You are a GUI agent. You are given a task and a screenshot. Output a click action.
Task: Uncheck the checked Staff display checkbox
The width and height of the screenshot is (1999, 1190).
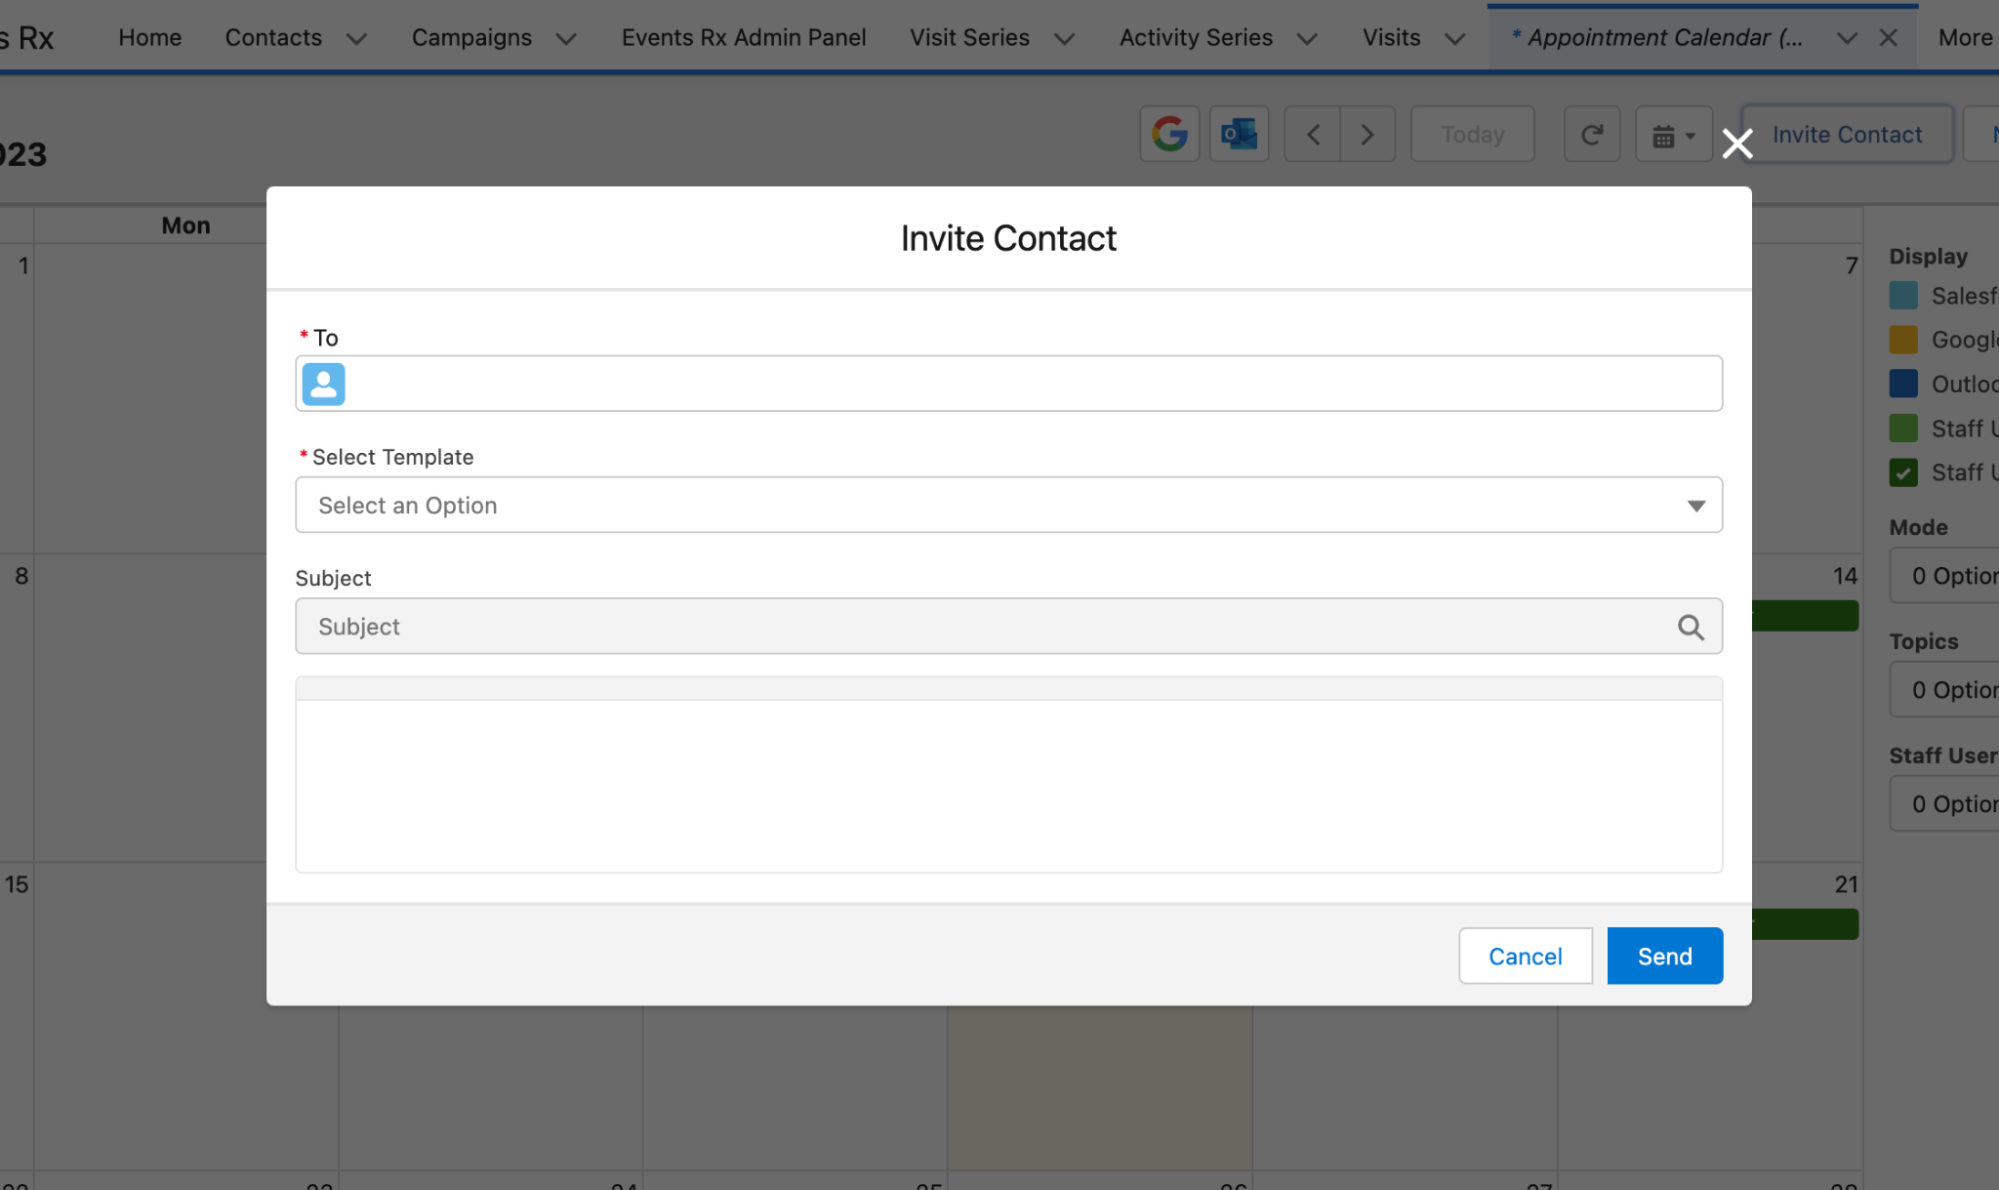point(1903,472)
